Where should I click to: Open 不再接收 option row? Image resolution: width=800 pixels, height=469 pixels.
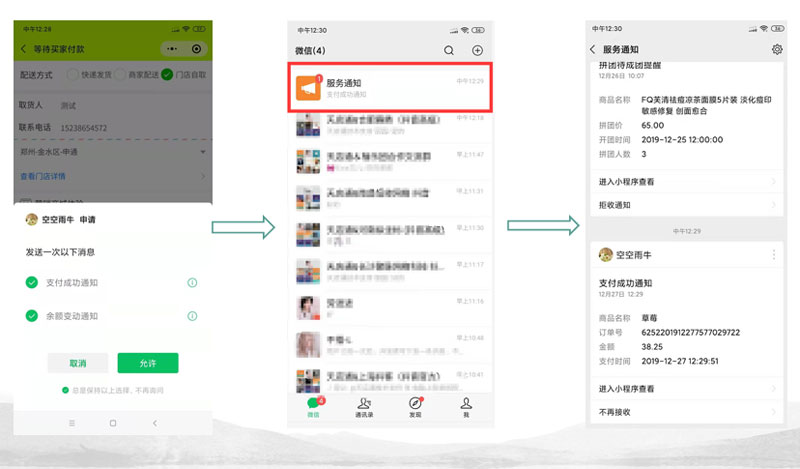687,412
